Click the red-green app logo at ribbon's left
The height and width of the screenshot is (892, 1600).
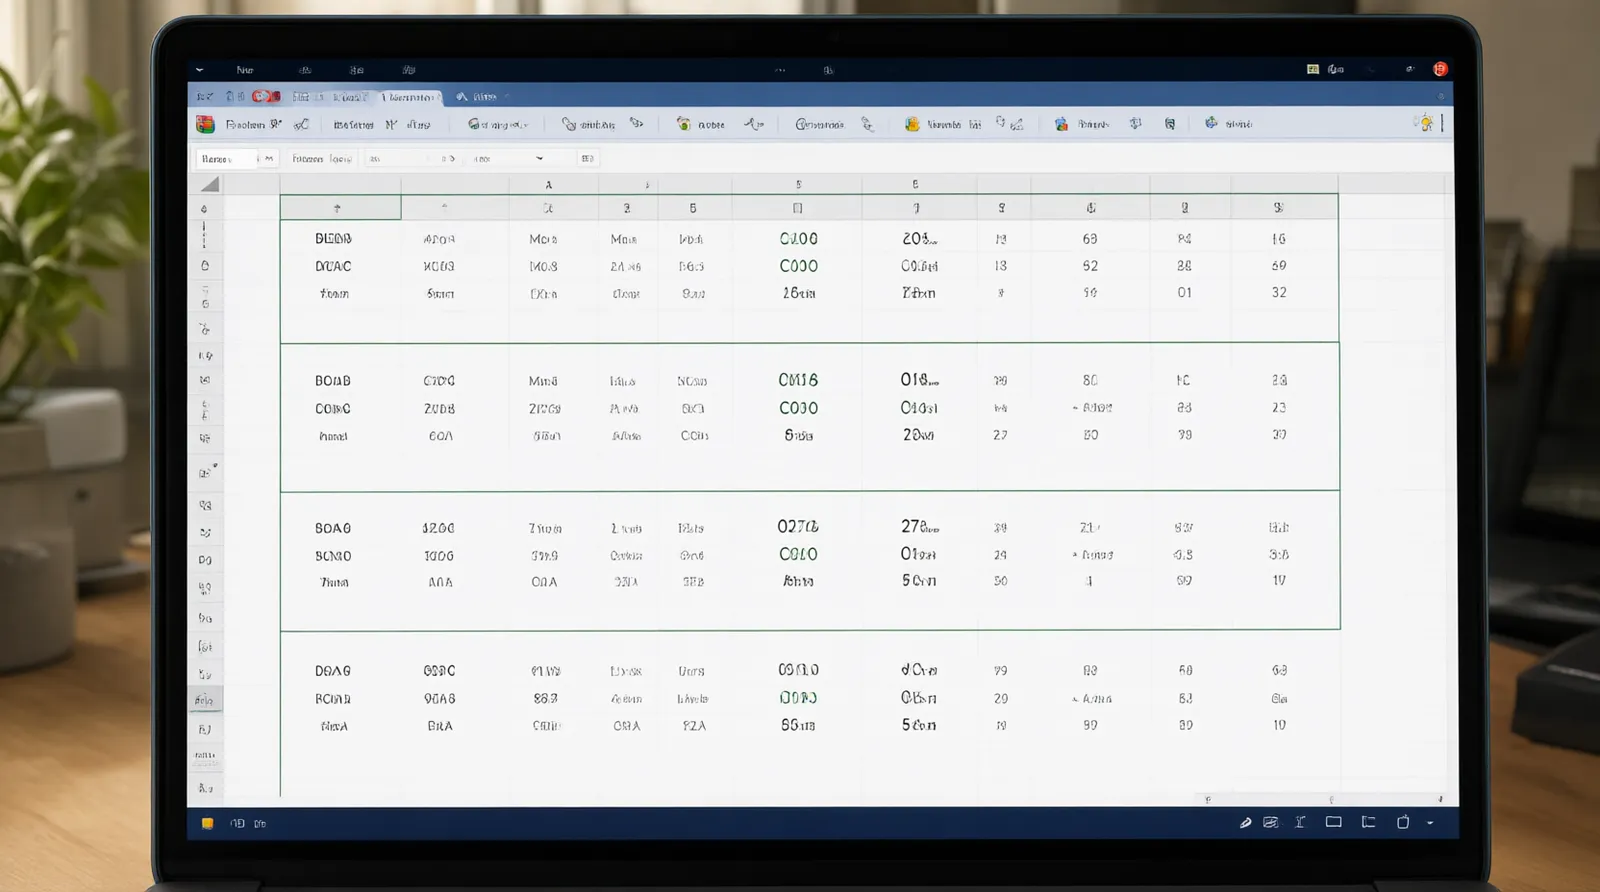pos(205,124)
